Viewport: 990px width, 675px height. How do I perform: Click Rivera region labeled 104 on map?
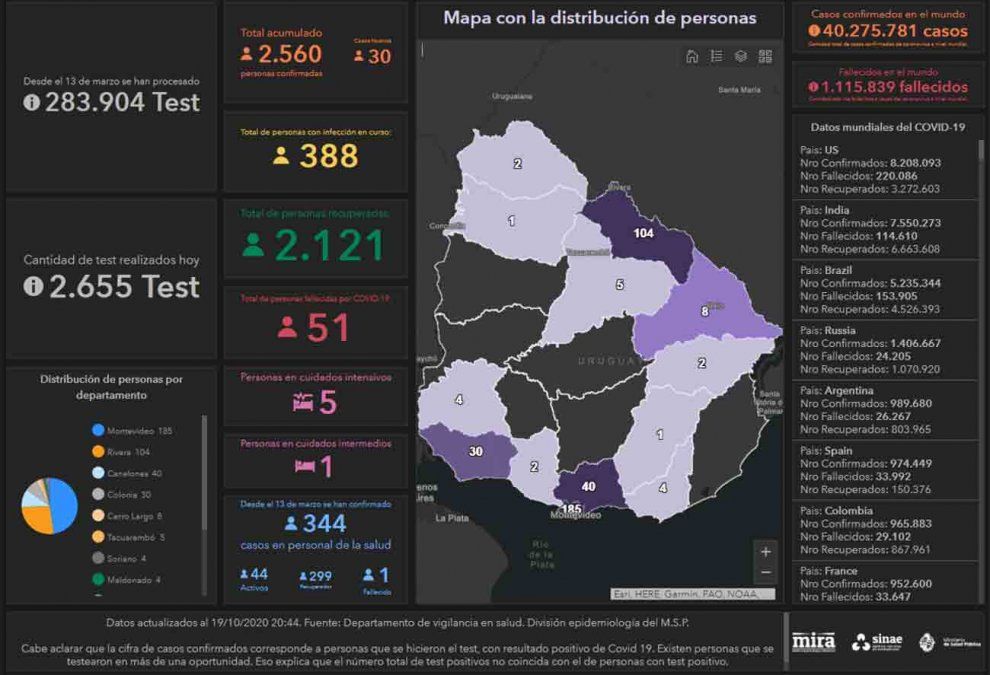tap(643, 232)
